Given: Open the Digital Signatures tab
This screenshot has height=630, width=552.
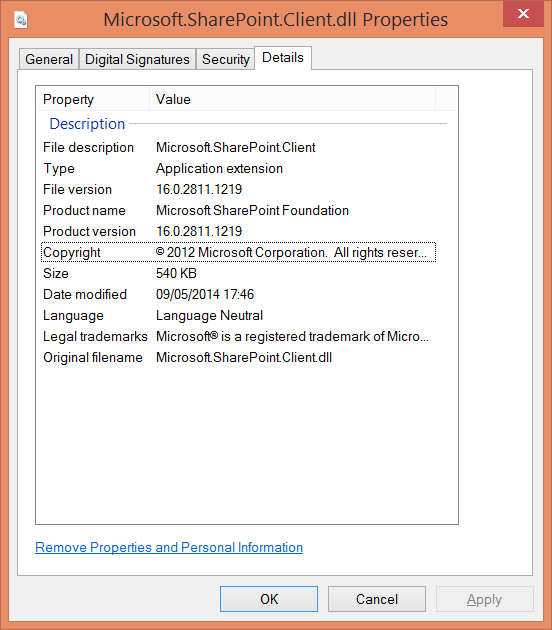Looking at the screenshot, I should click(137, 59).
